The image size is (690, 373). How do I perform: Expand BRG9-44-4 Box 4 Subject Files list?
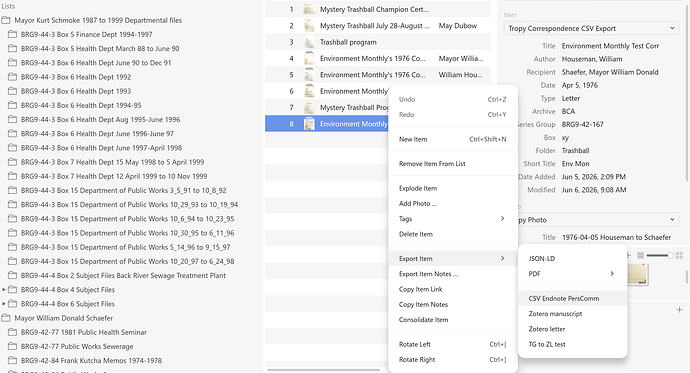pyautogui.click(x=4, y=289)
